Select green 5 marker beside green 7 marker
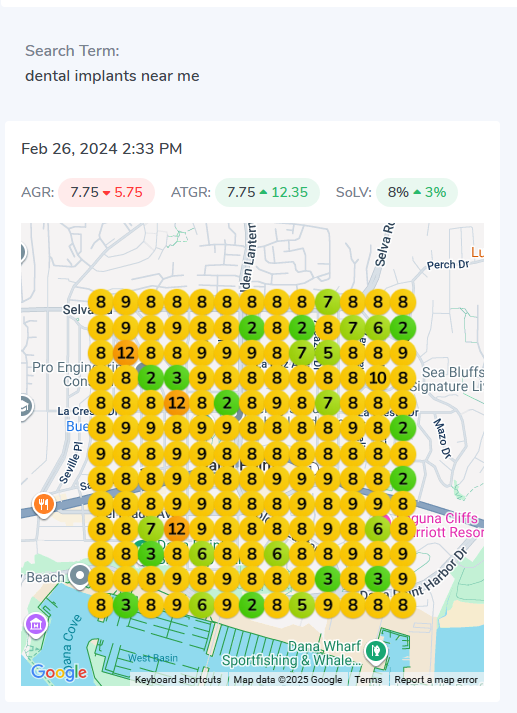Screen dimensions: 517x713 (327, 353)
